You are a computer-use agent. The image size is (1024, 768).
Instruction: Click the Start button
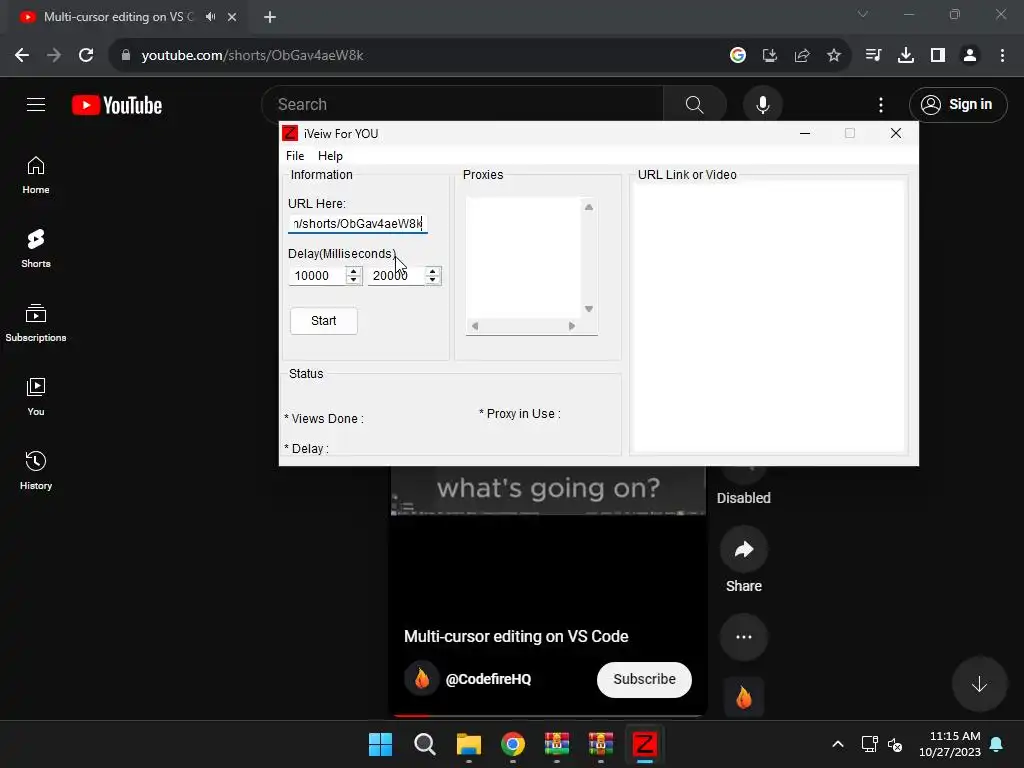pos(323,321)
